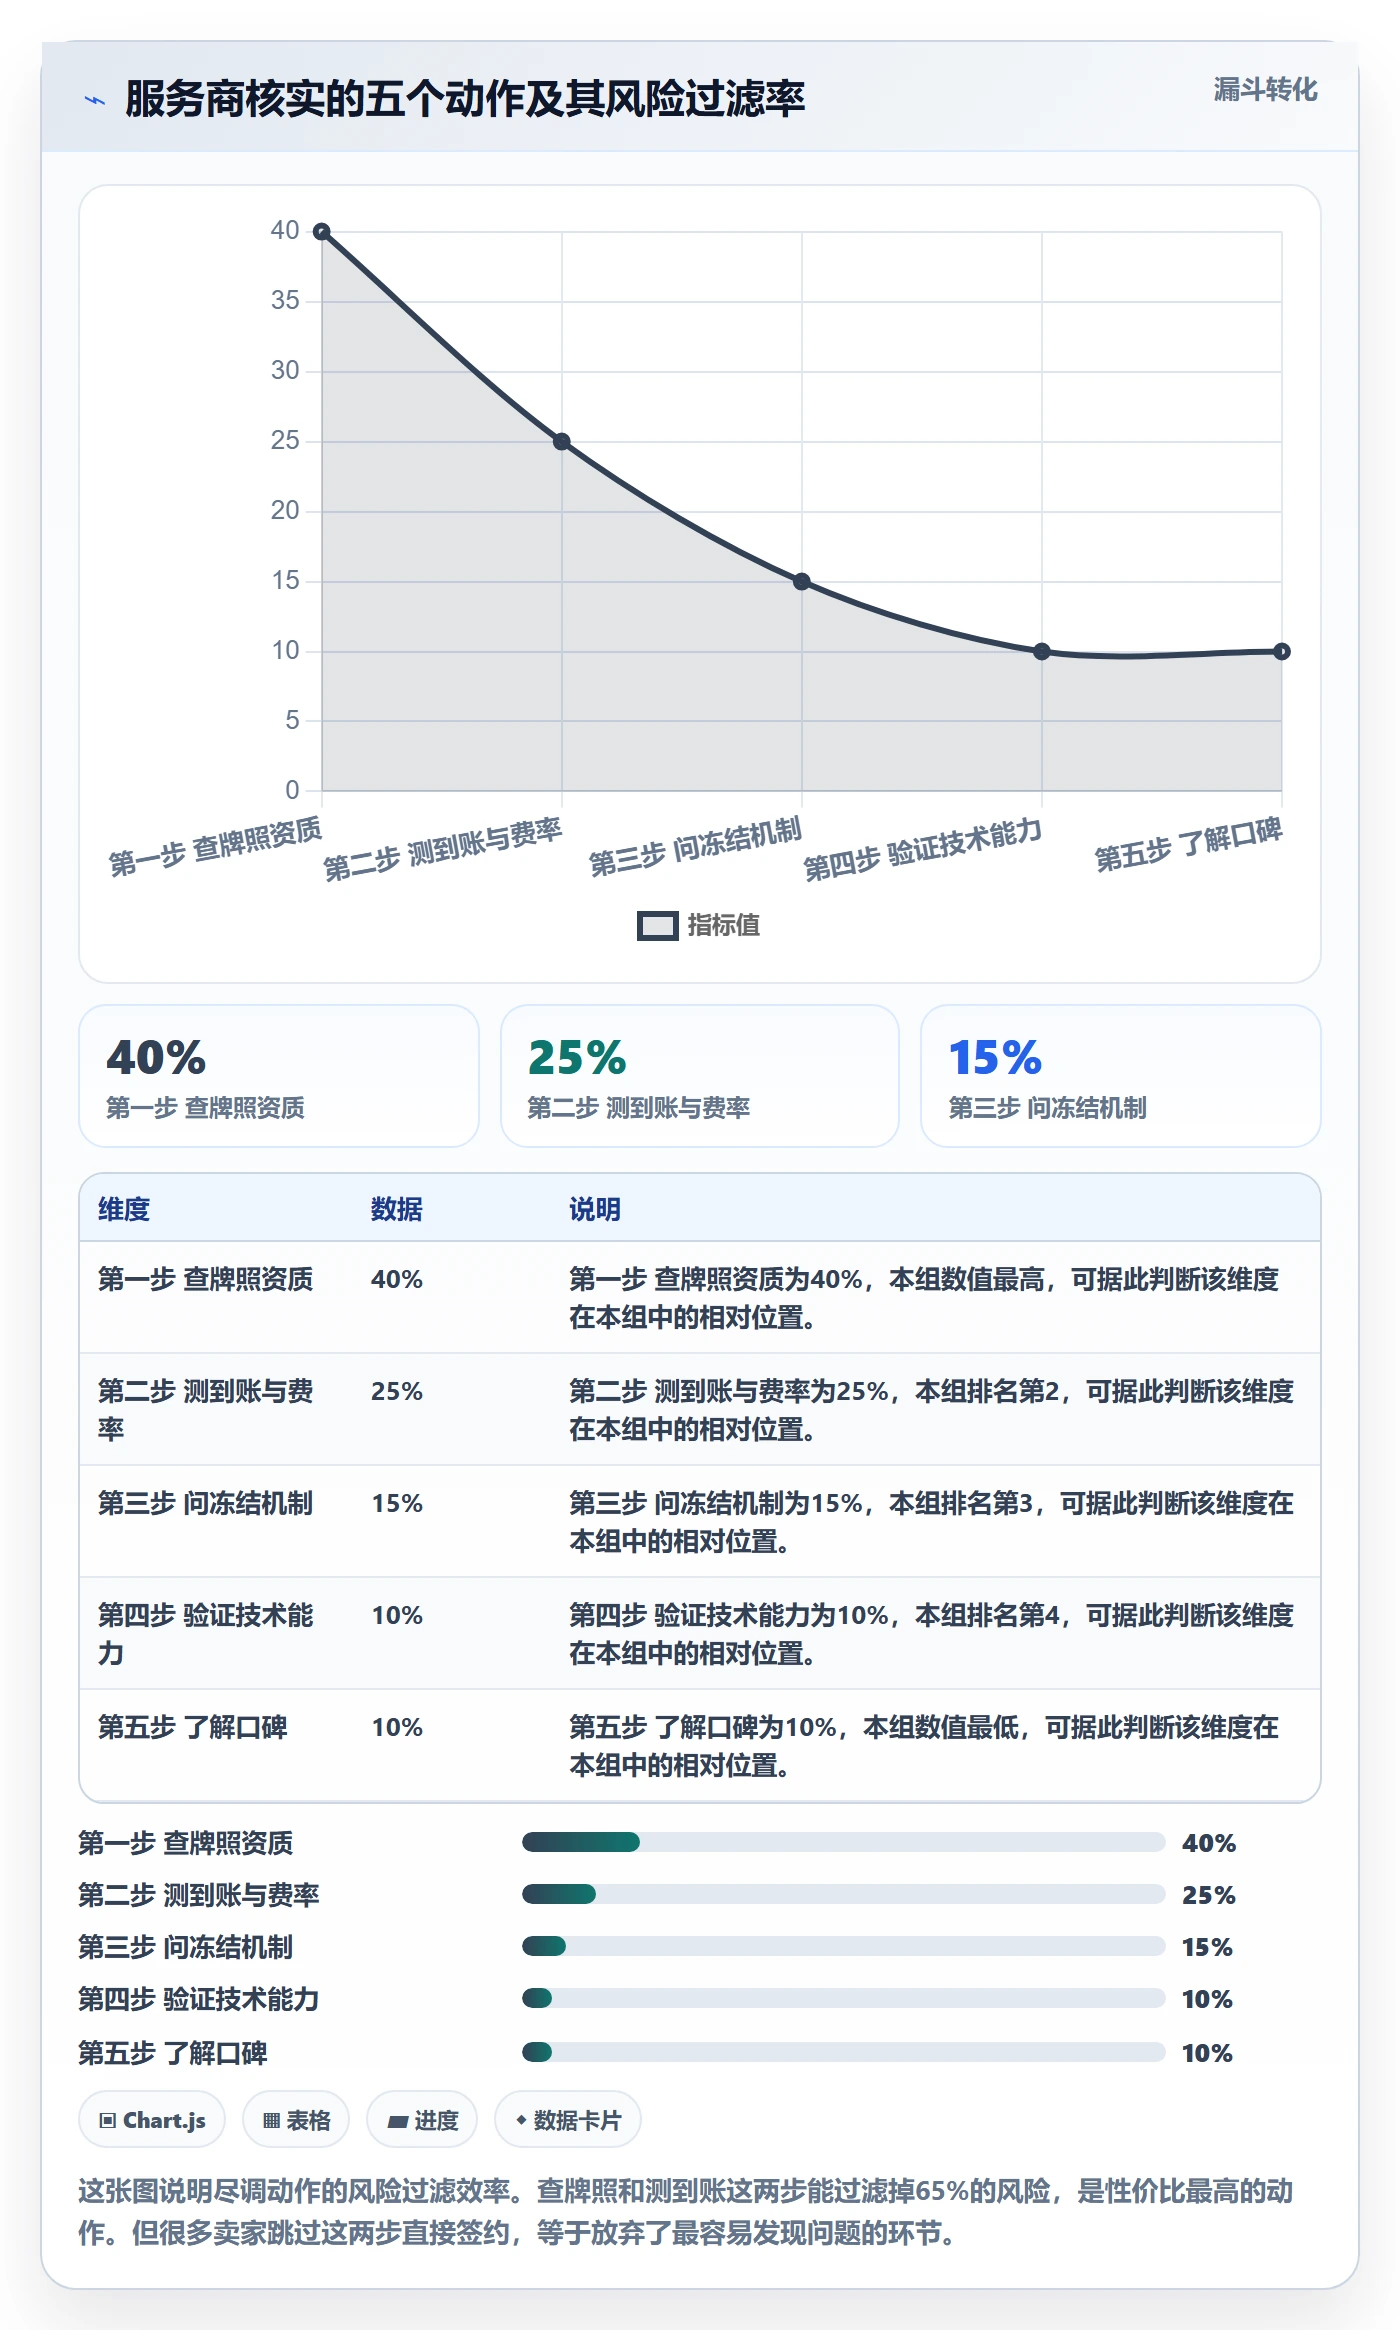Click progress label 第五步 了解口碑
This screenshot has width=1400, height=2330.
click(x=173, y=2053)
